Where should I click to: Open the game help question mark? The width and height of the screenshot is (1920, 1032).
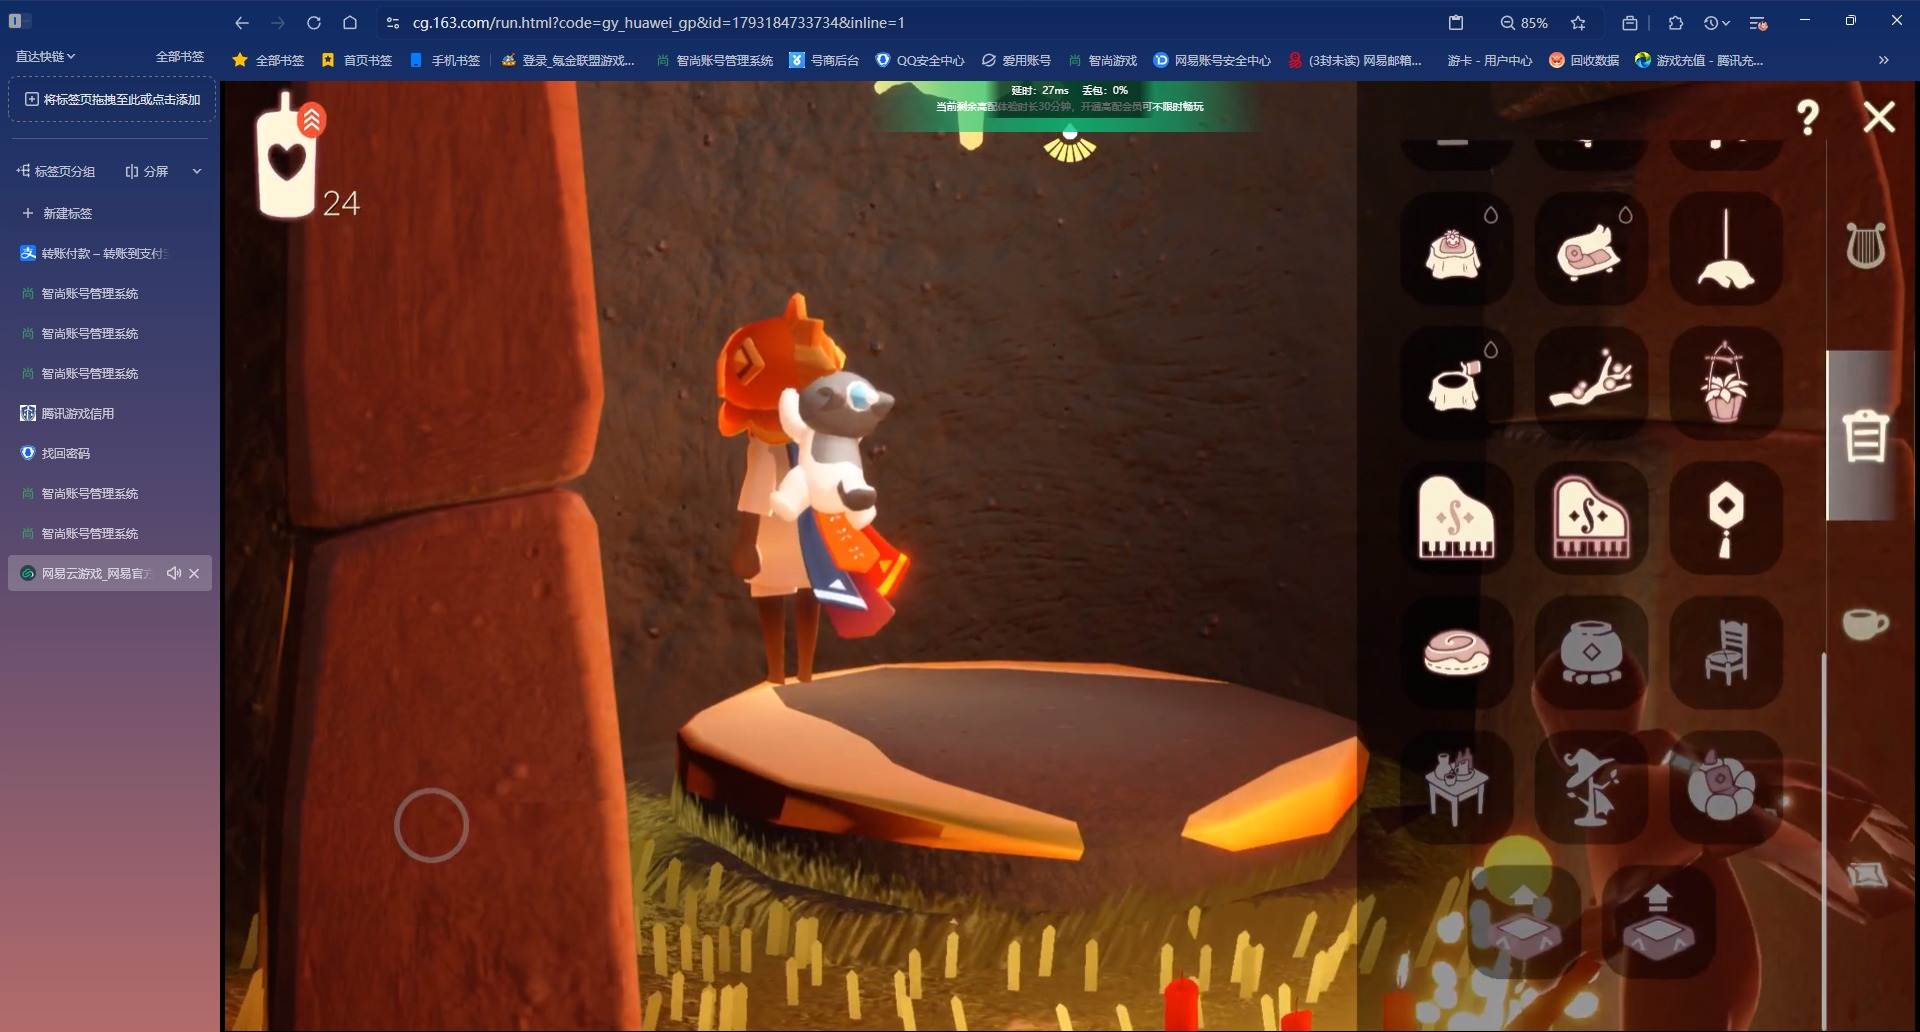(x=1807, y=118)
